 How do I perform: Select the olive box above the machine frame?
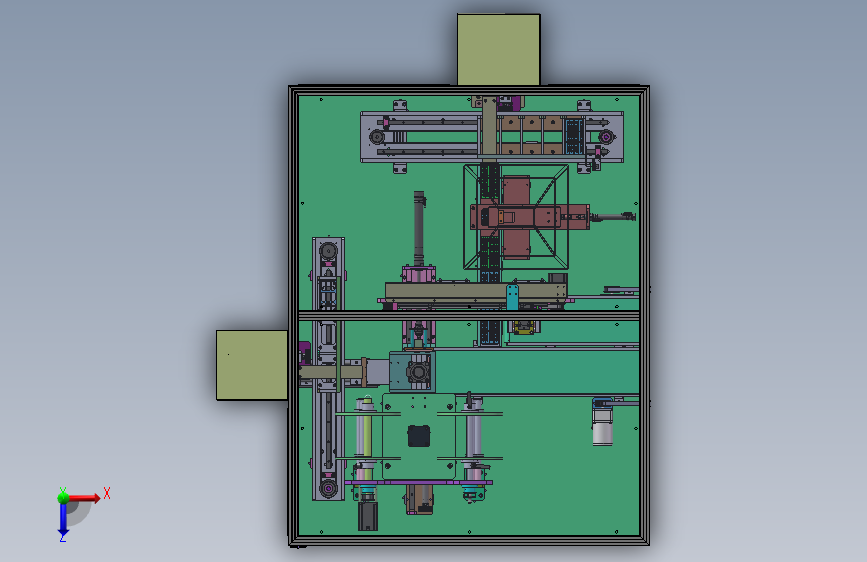click(x=498, y=50)
